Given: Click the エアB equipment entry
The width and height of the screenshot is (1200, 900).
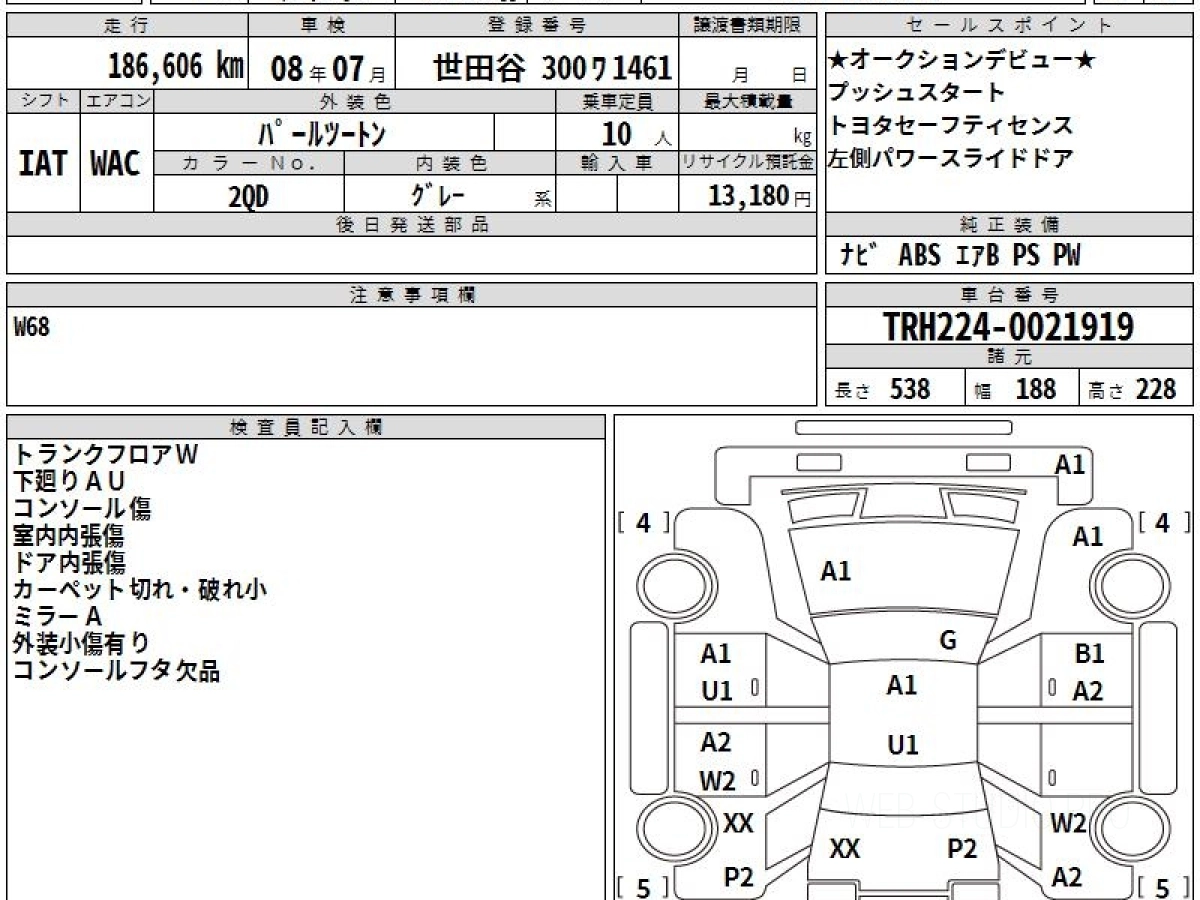Looking at the screenshot, I should pos(977,256).
